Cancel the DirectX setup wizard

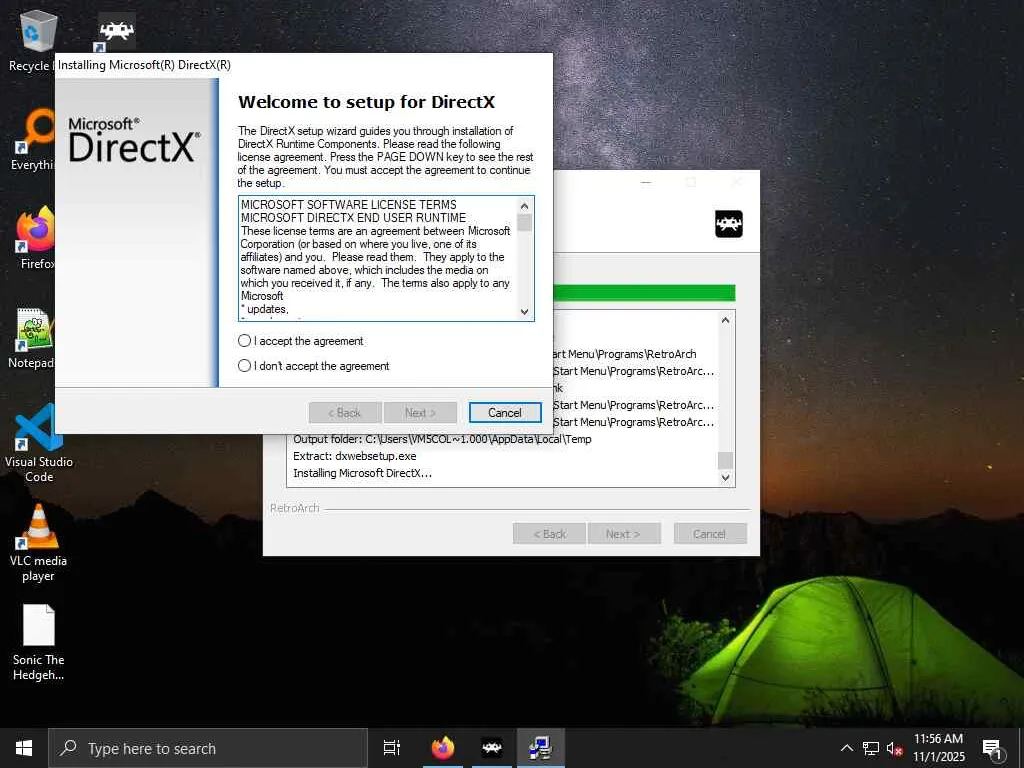[x=505, y=413]
